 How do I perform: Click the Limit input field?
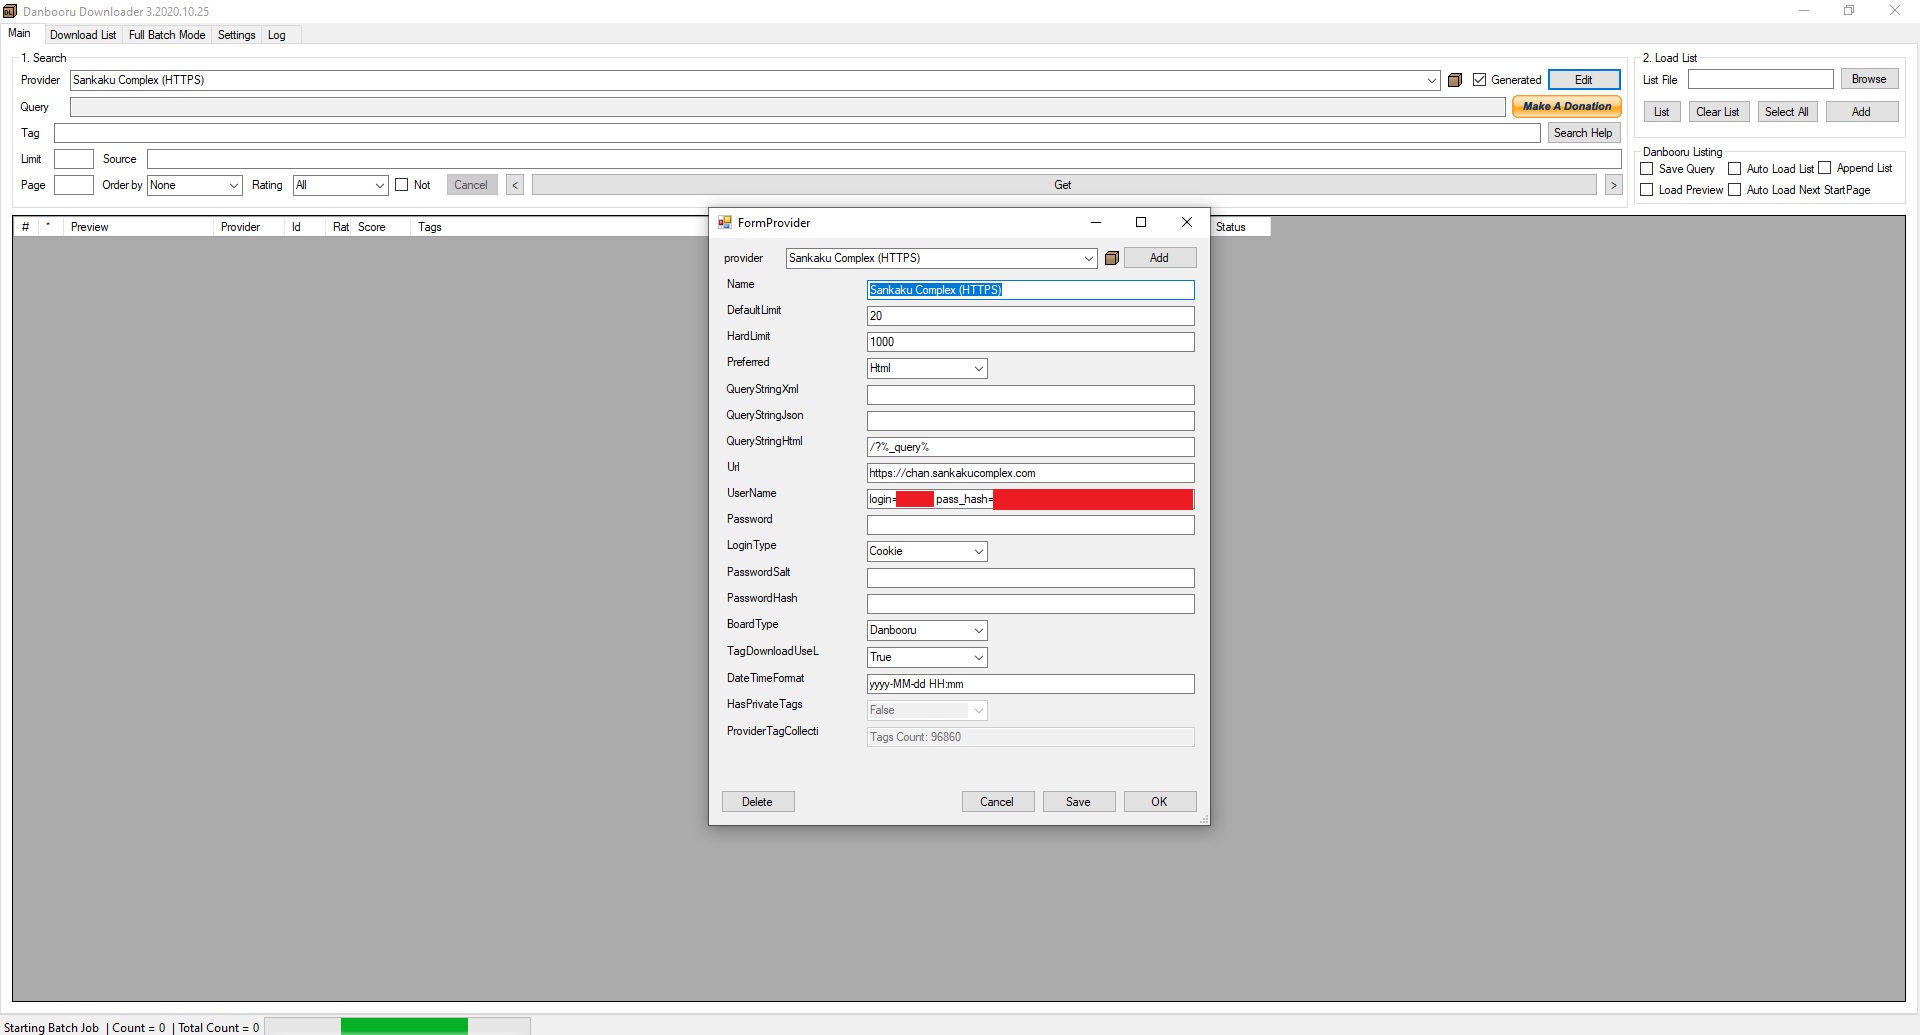coord(73,159)
